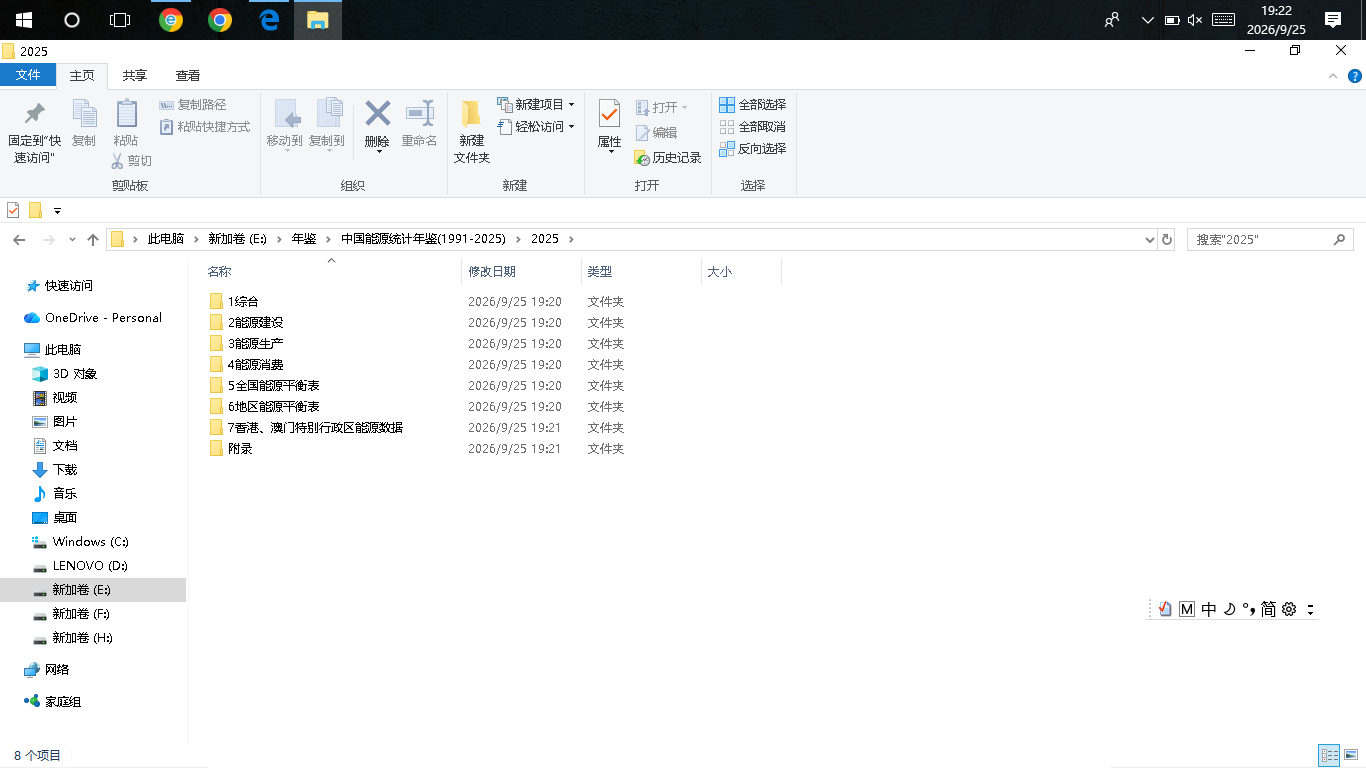Create a new folder via ribbon
This screenshot has width=1366, height=768.
[x=472, y=133]
